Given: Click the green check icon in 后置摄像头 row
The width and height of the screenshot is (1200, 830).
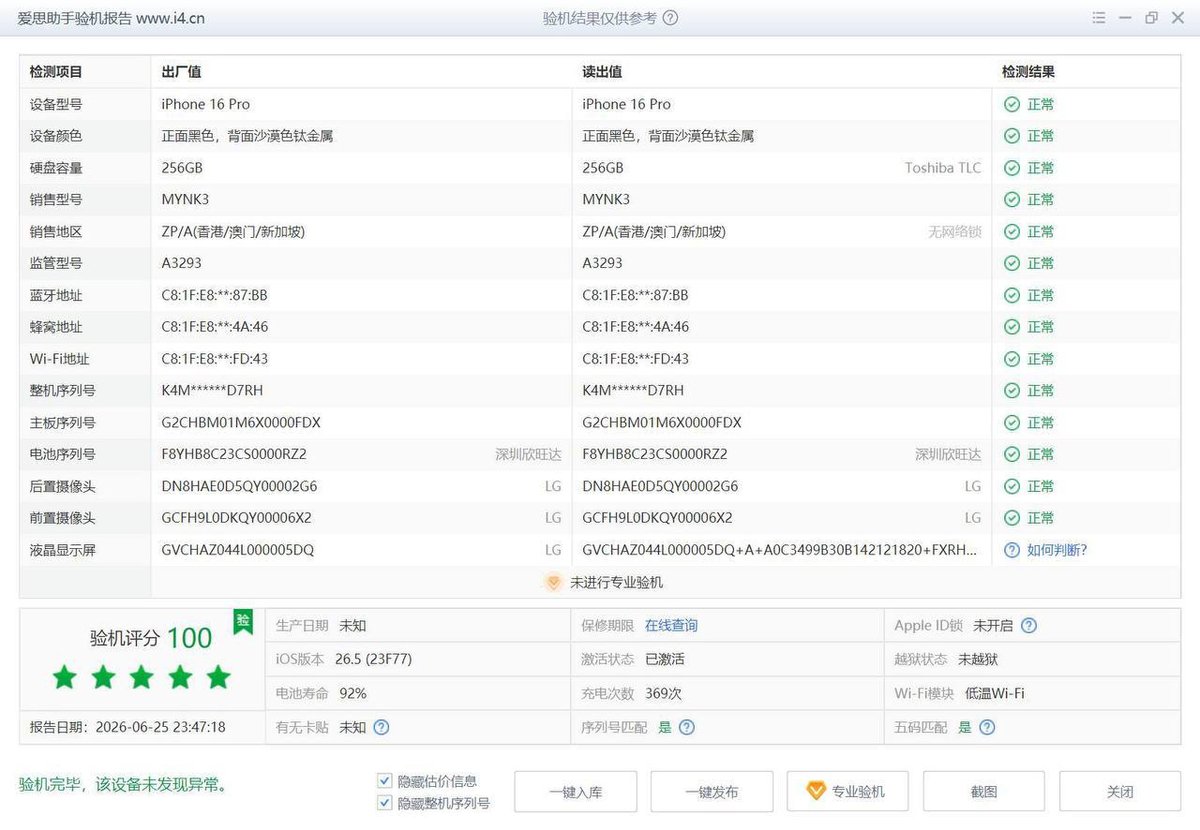Looking at the screenshot, I should pos(1012,486).
